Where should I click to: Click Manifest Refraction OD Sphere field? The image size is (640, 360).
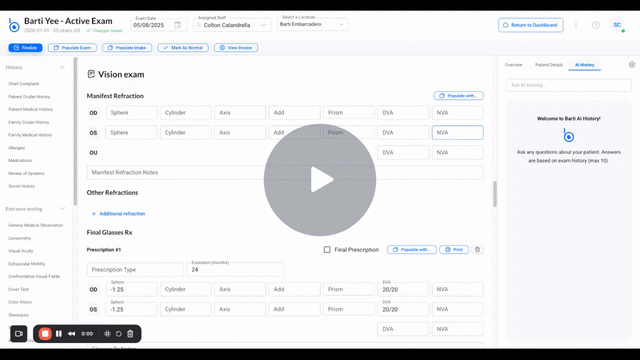(x=131, y=113)
